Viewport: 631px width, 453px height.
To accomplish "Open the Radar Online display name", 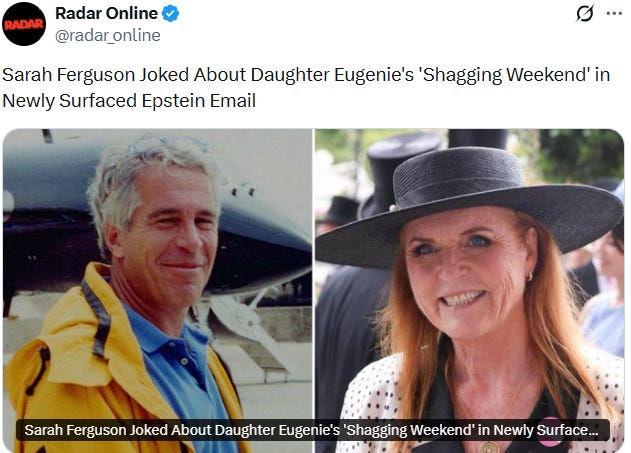I will 106,13.
